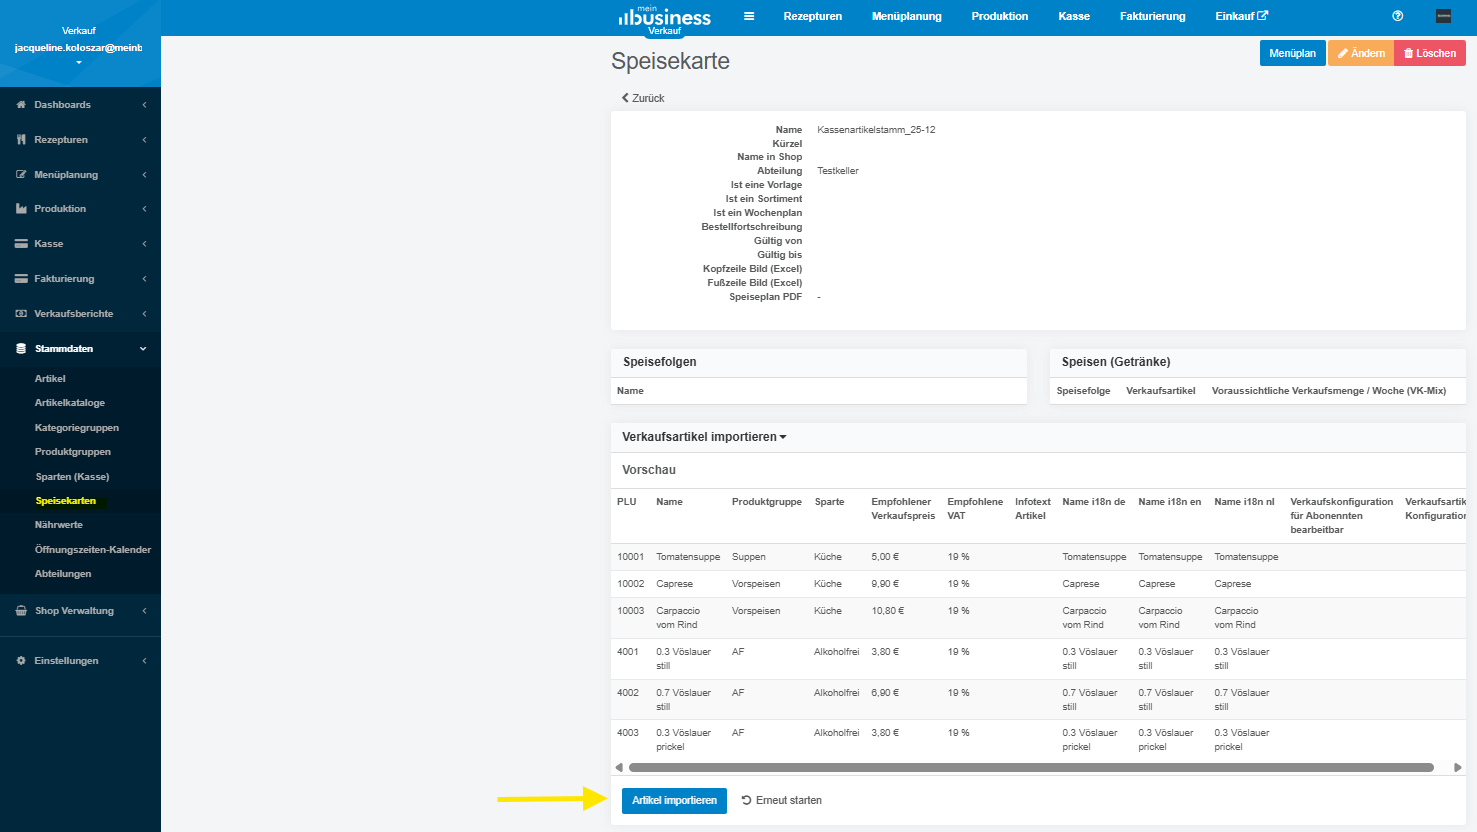This screenshot has width=1477, height=832.
Task: Click the preview table horizontal scrollbar
Action: click(x=1030, y=768)
